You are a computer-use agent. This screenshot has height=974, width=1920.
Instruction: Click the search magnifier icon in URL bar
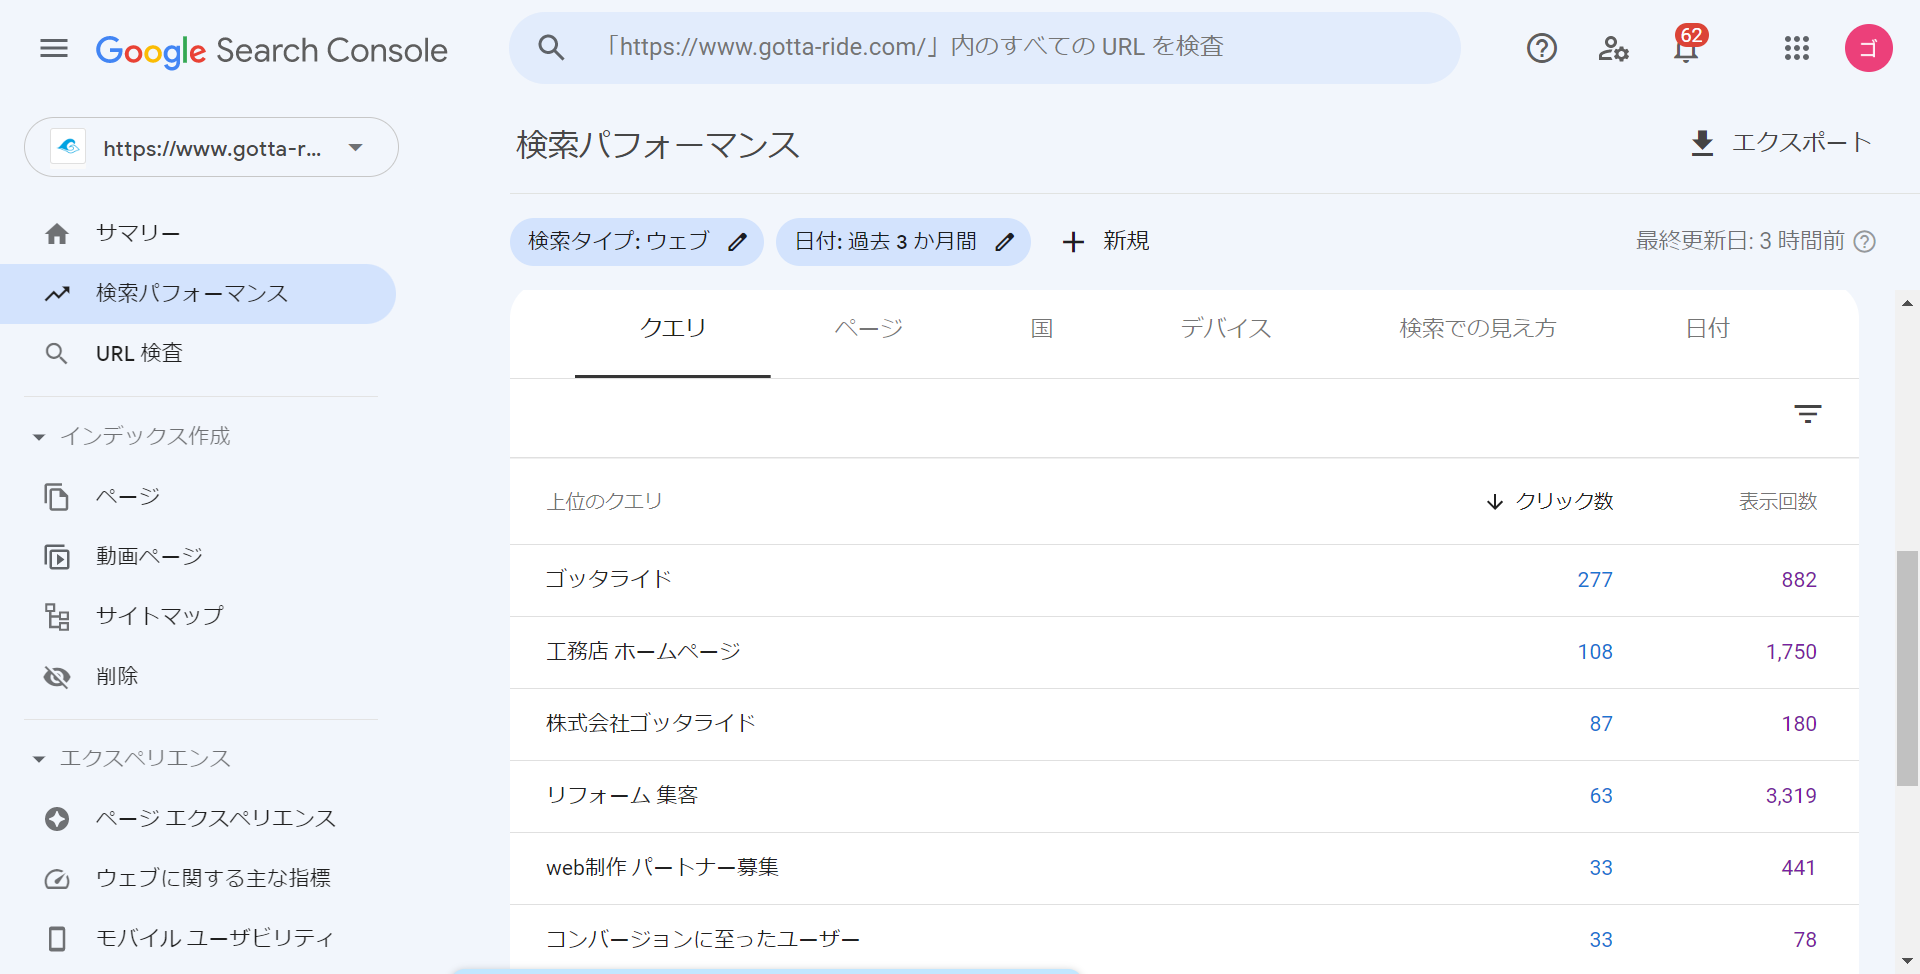click(551, 47)
